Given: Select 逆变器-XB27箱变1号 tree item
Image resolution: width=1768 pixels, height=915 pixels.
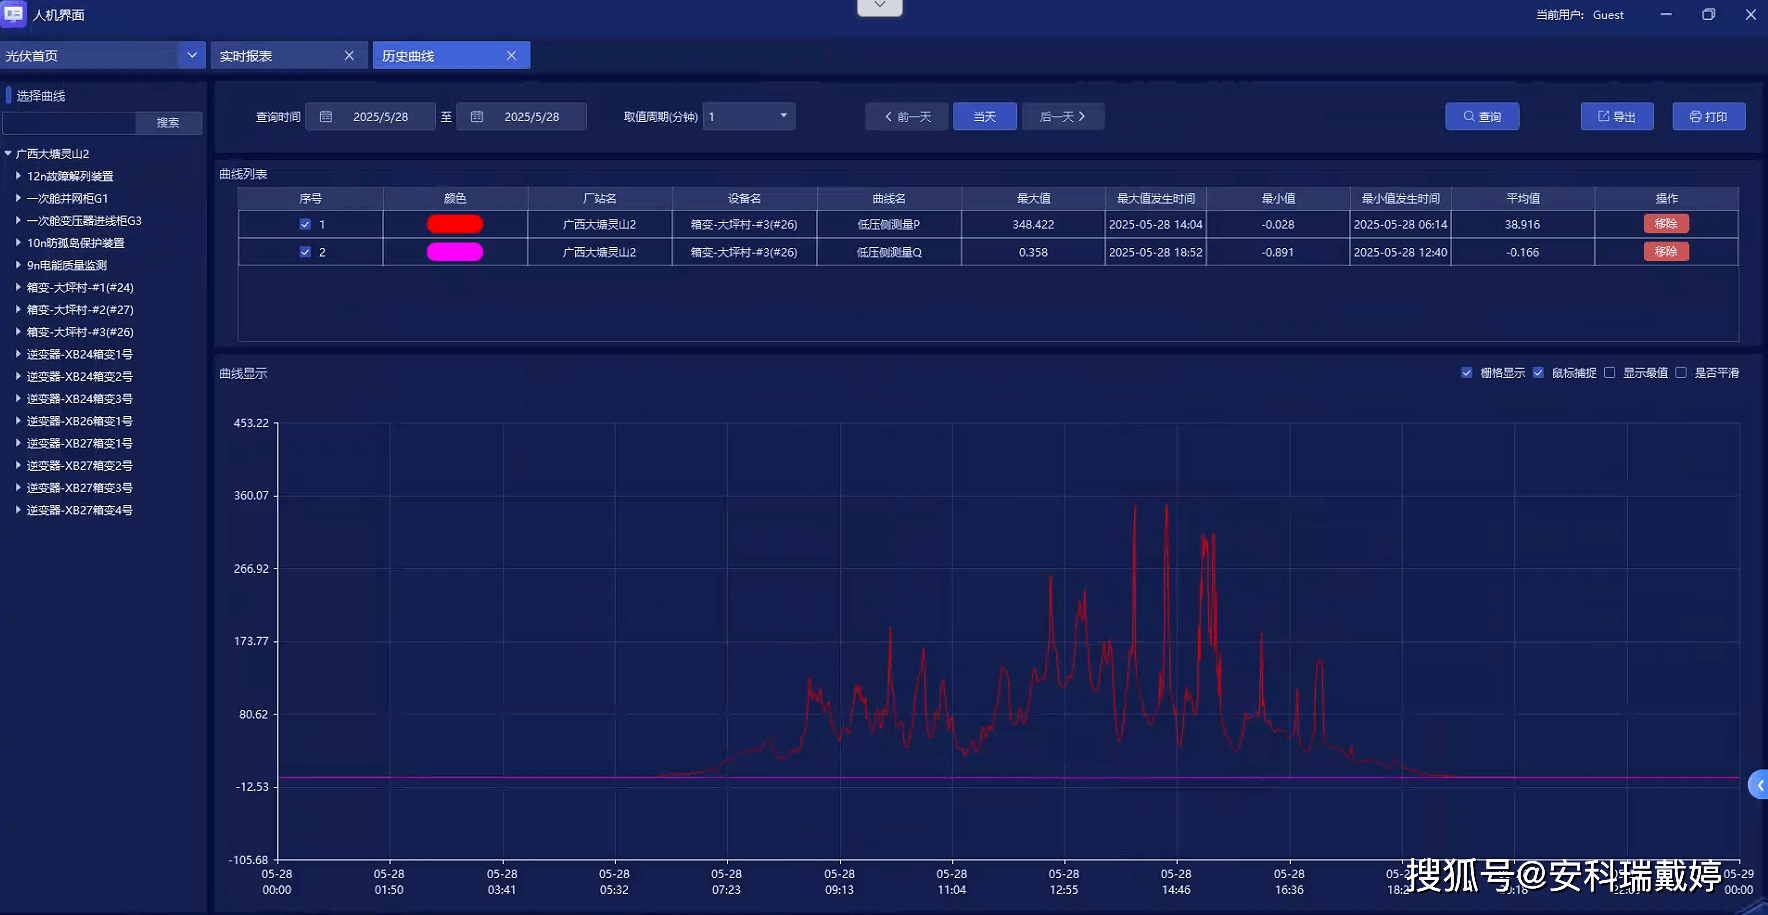Looking at the screenshot, I should click(80, 443).
